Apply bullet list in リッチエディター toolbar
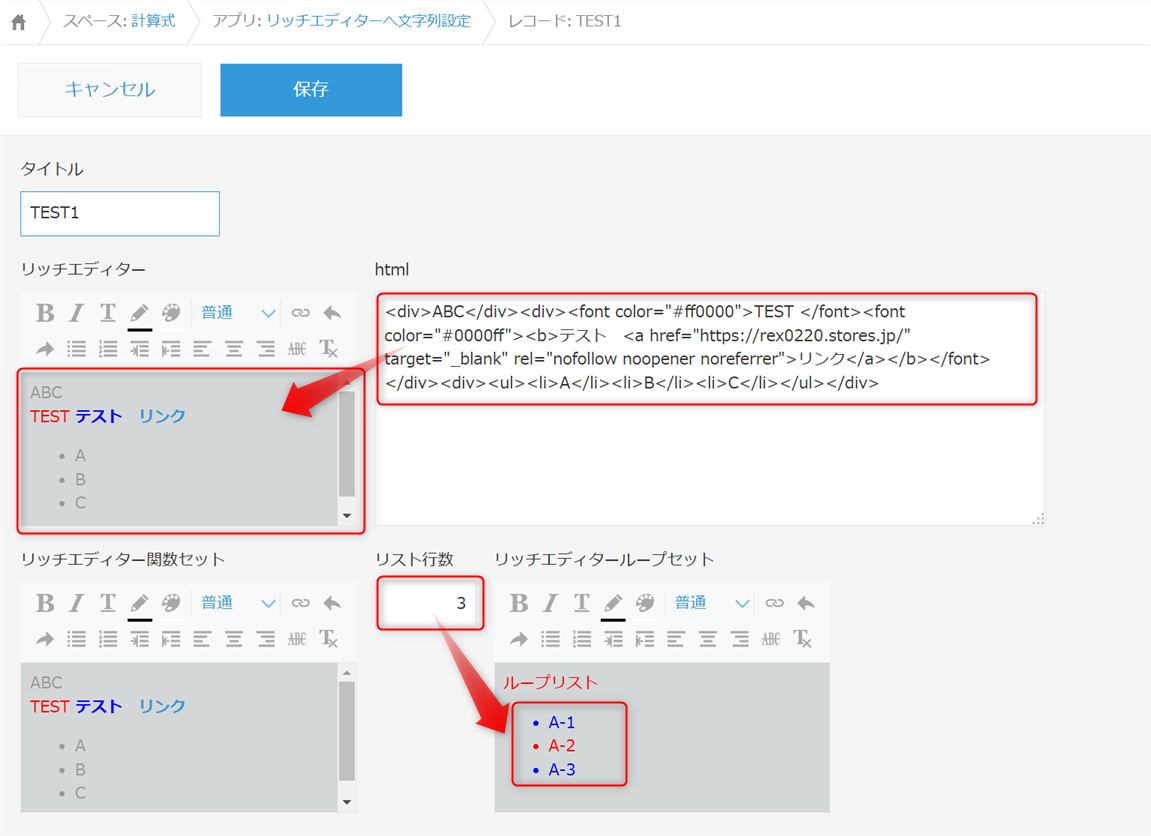 coord(76,349)
